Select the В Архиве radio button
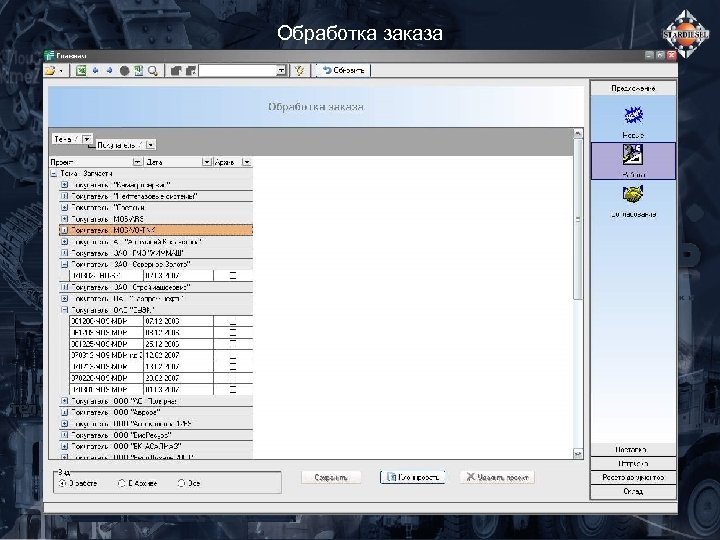The image size is (720, 540). [122, 483]
